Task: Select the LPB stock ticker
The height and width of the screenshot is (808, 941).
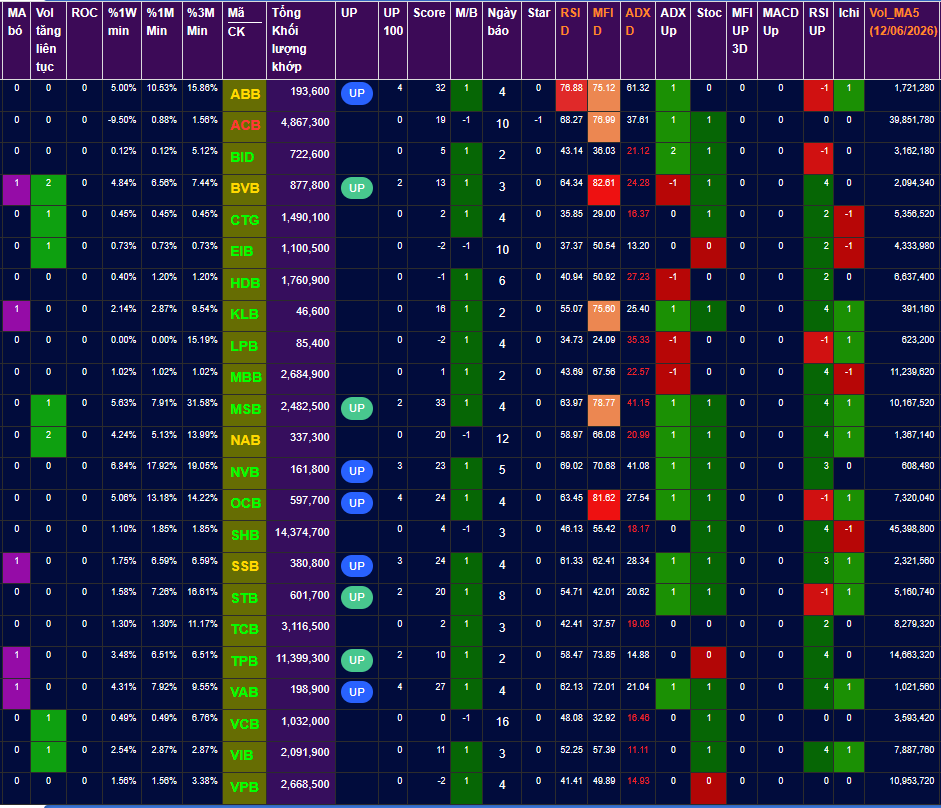Action: click(x=244, y=346)
